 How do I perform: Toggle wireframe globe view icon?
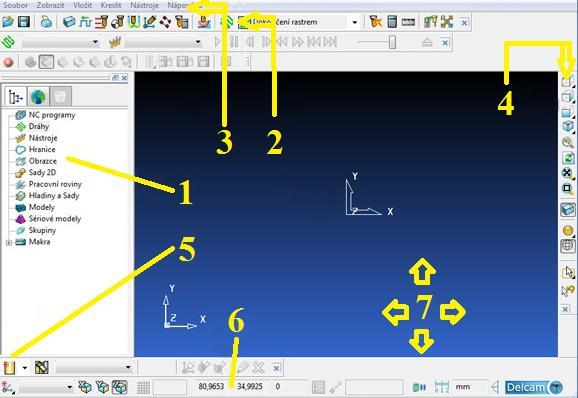tap(568, 246)
